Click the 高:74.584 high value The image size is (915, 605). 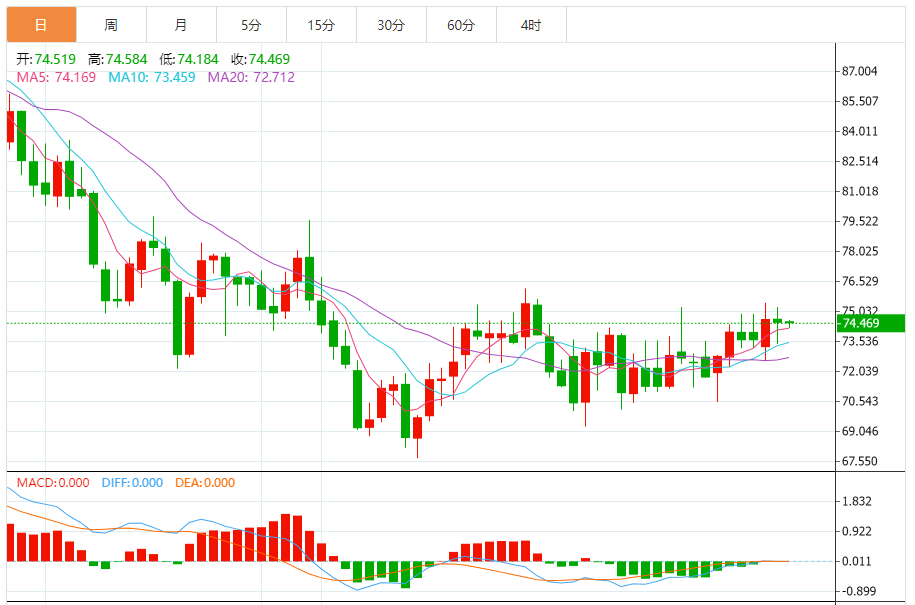[x=118, y=59]
